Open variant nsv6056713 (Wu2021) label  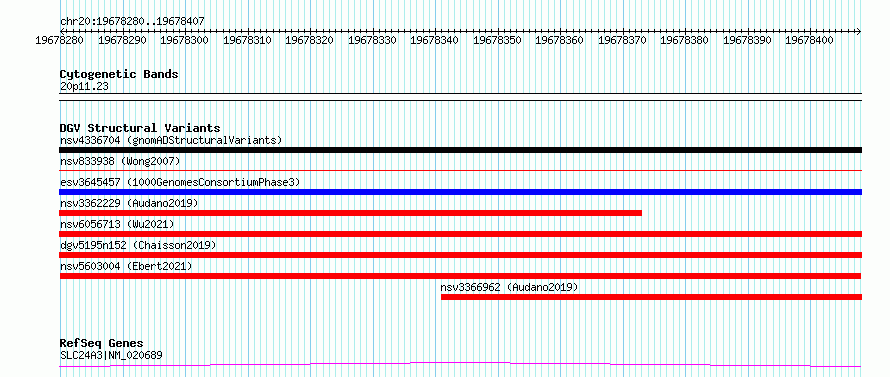pos(117,224)
